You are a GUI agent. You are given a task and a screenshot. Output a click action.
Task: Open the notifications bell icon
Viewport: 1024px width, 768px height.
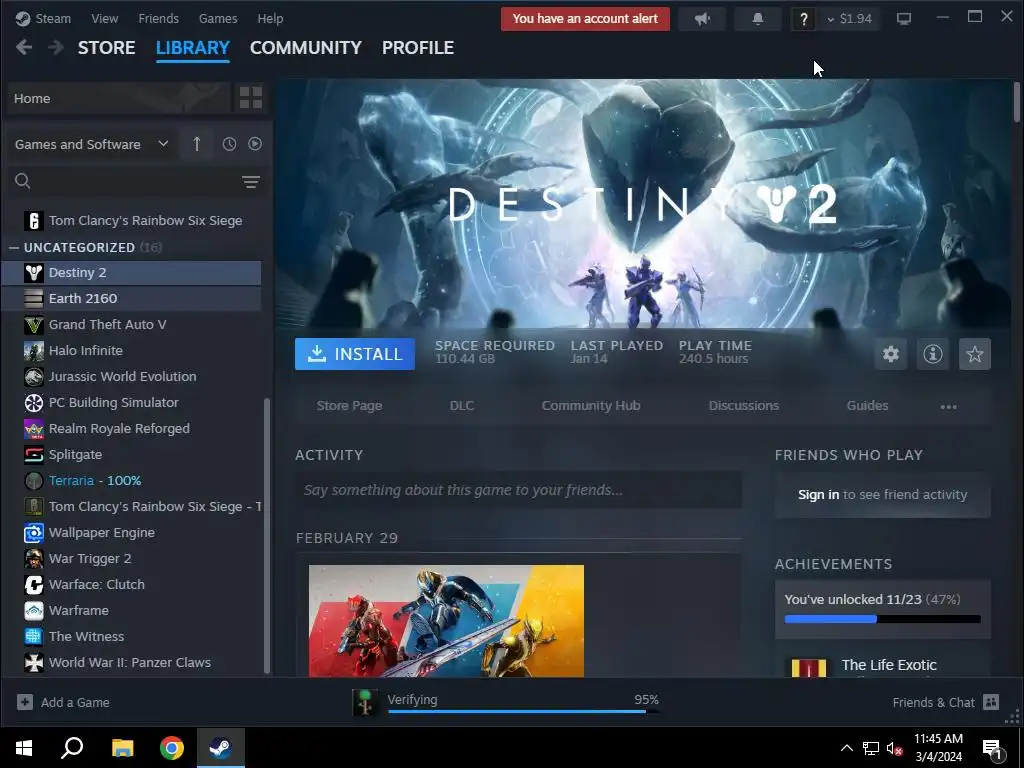coord(758,19)
